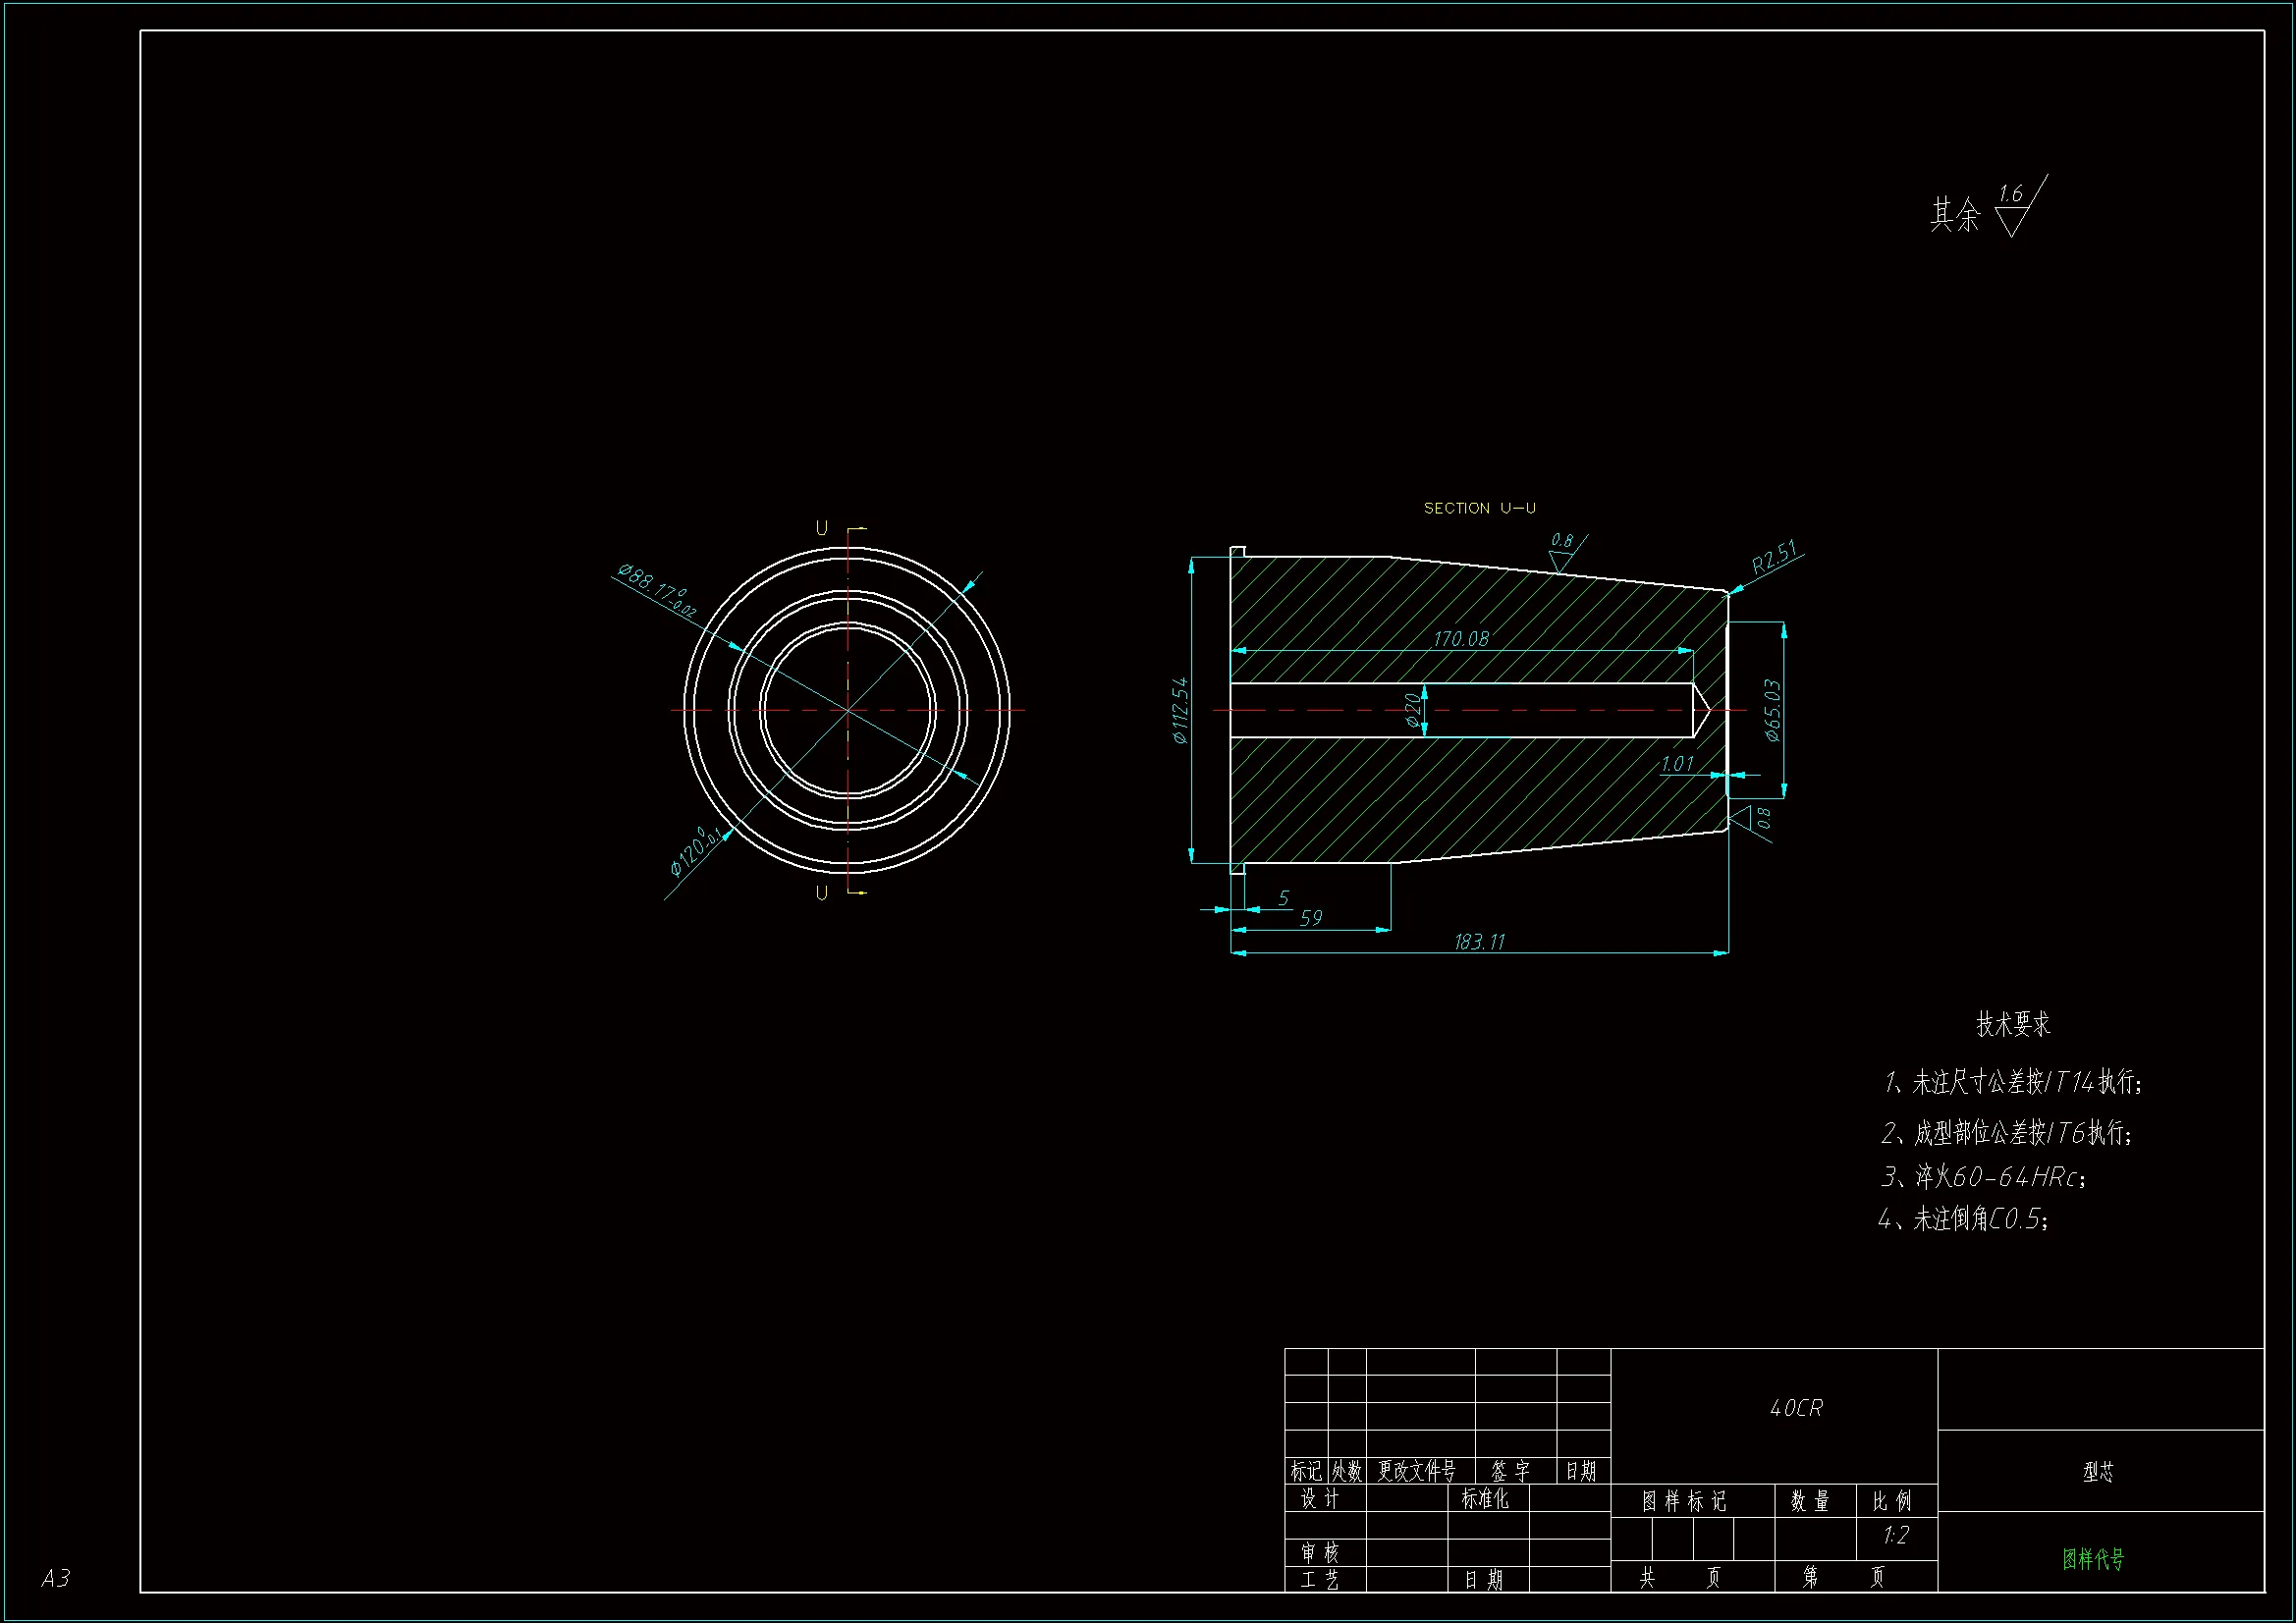Select the R2.51 radius leader annotation
This screenshot has height=1623, width=2296.
coord(1773,558)
